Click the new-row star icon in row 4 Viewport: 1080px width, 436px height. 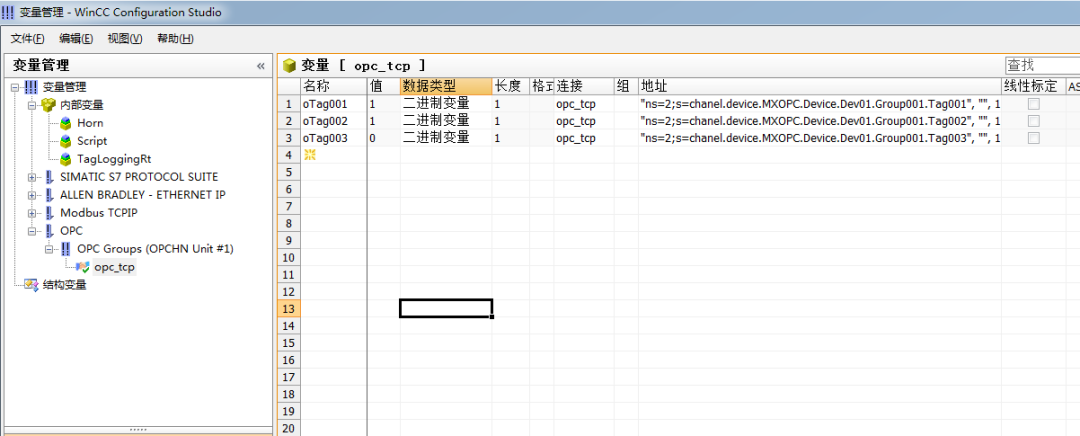pos(310,155)
